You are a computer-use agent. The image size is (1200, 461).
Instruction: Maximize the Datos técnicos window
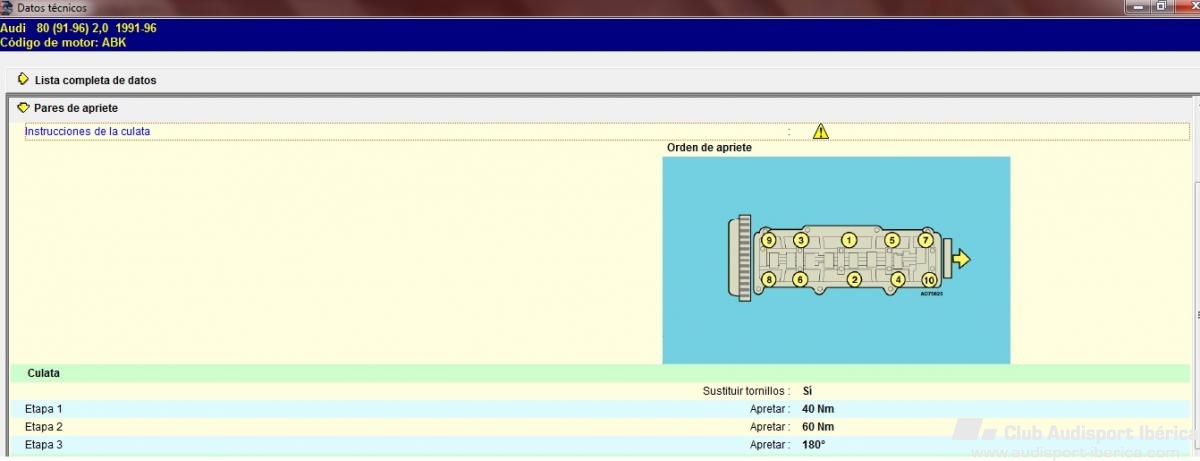(1161, 6)
